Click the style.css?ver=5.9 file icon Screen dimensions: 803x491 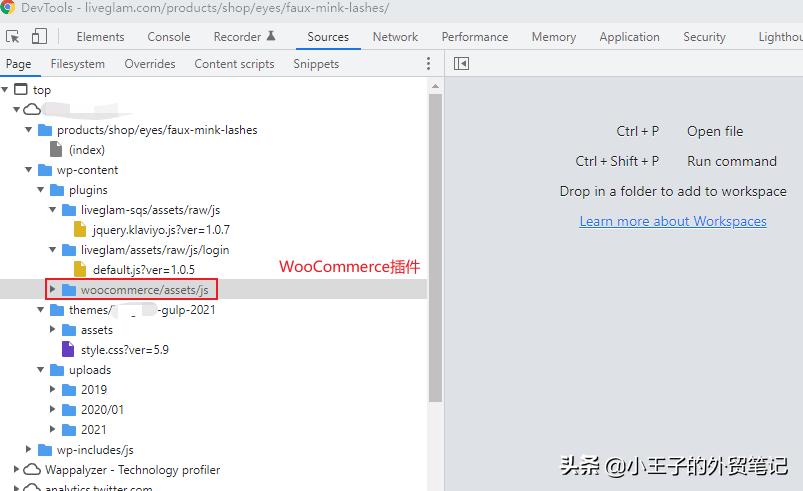click(x=68, y=350)
